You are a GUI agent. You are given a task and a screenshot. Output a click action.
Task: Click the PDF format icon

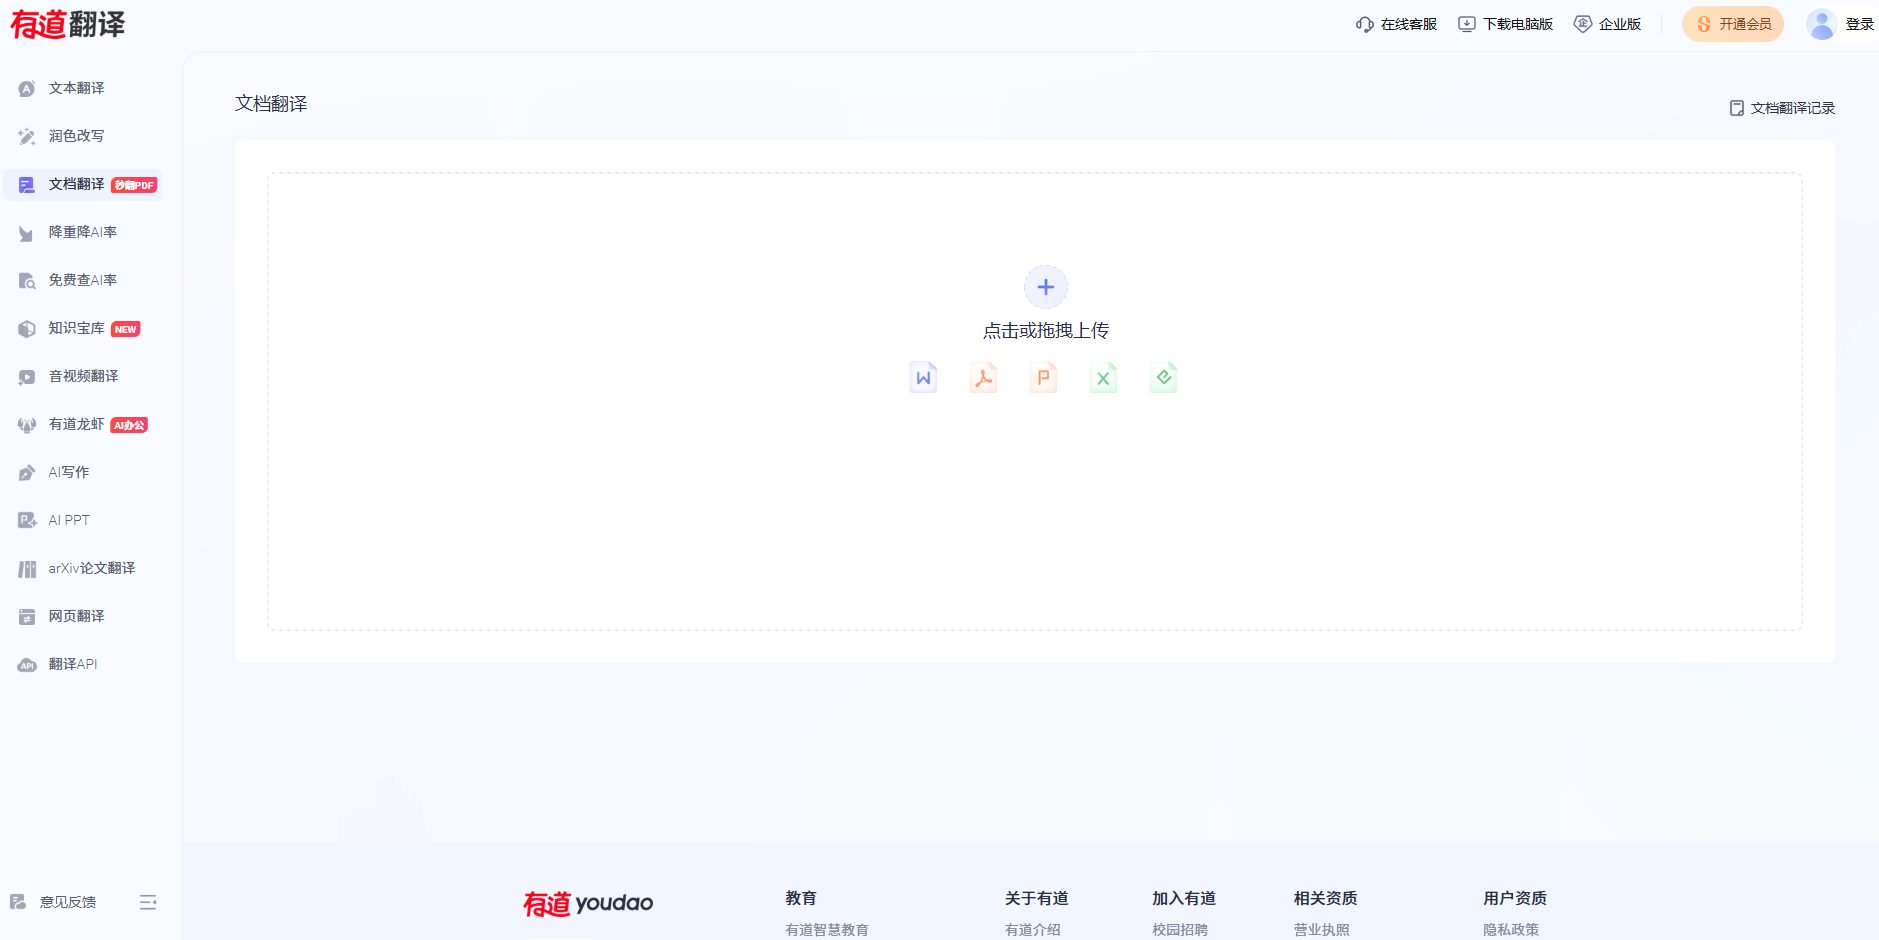pos(984,377)
